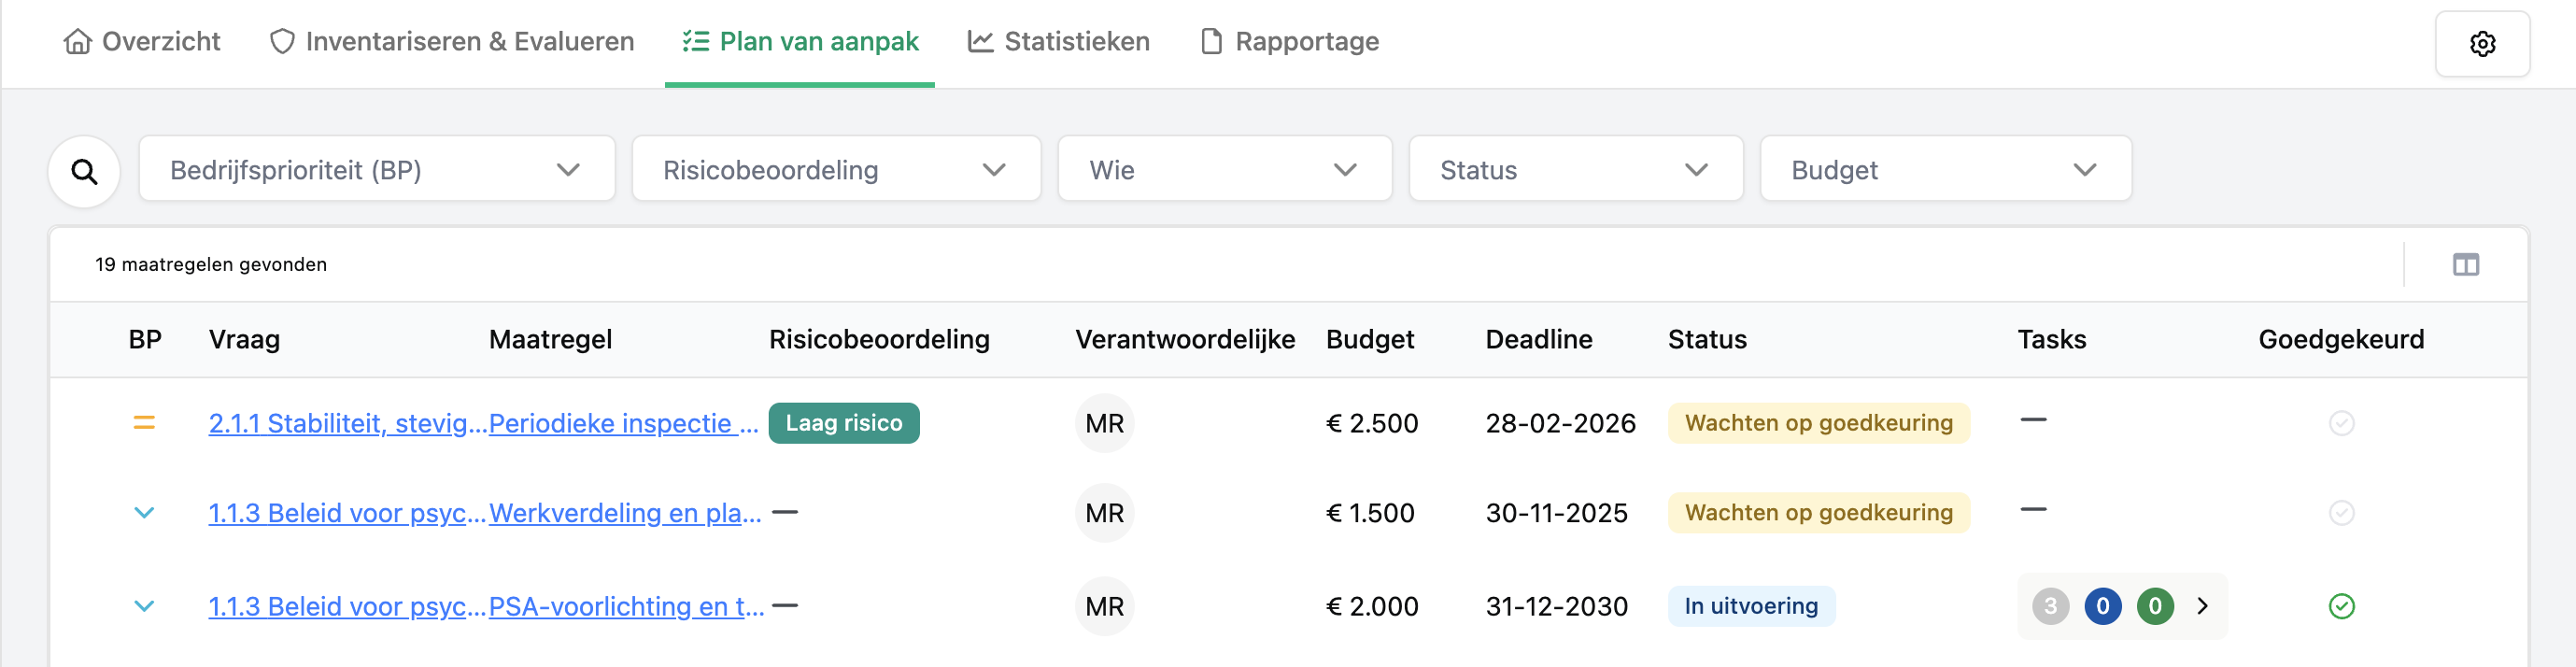Toggle green approval check for PSA-voorlichting row

[x=2341, y=606]
